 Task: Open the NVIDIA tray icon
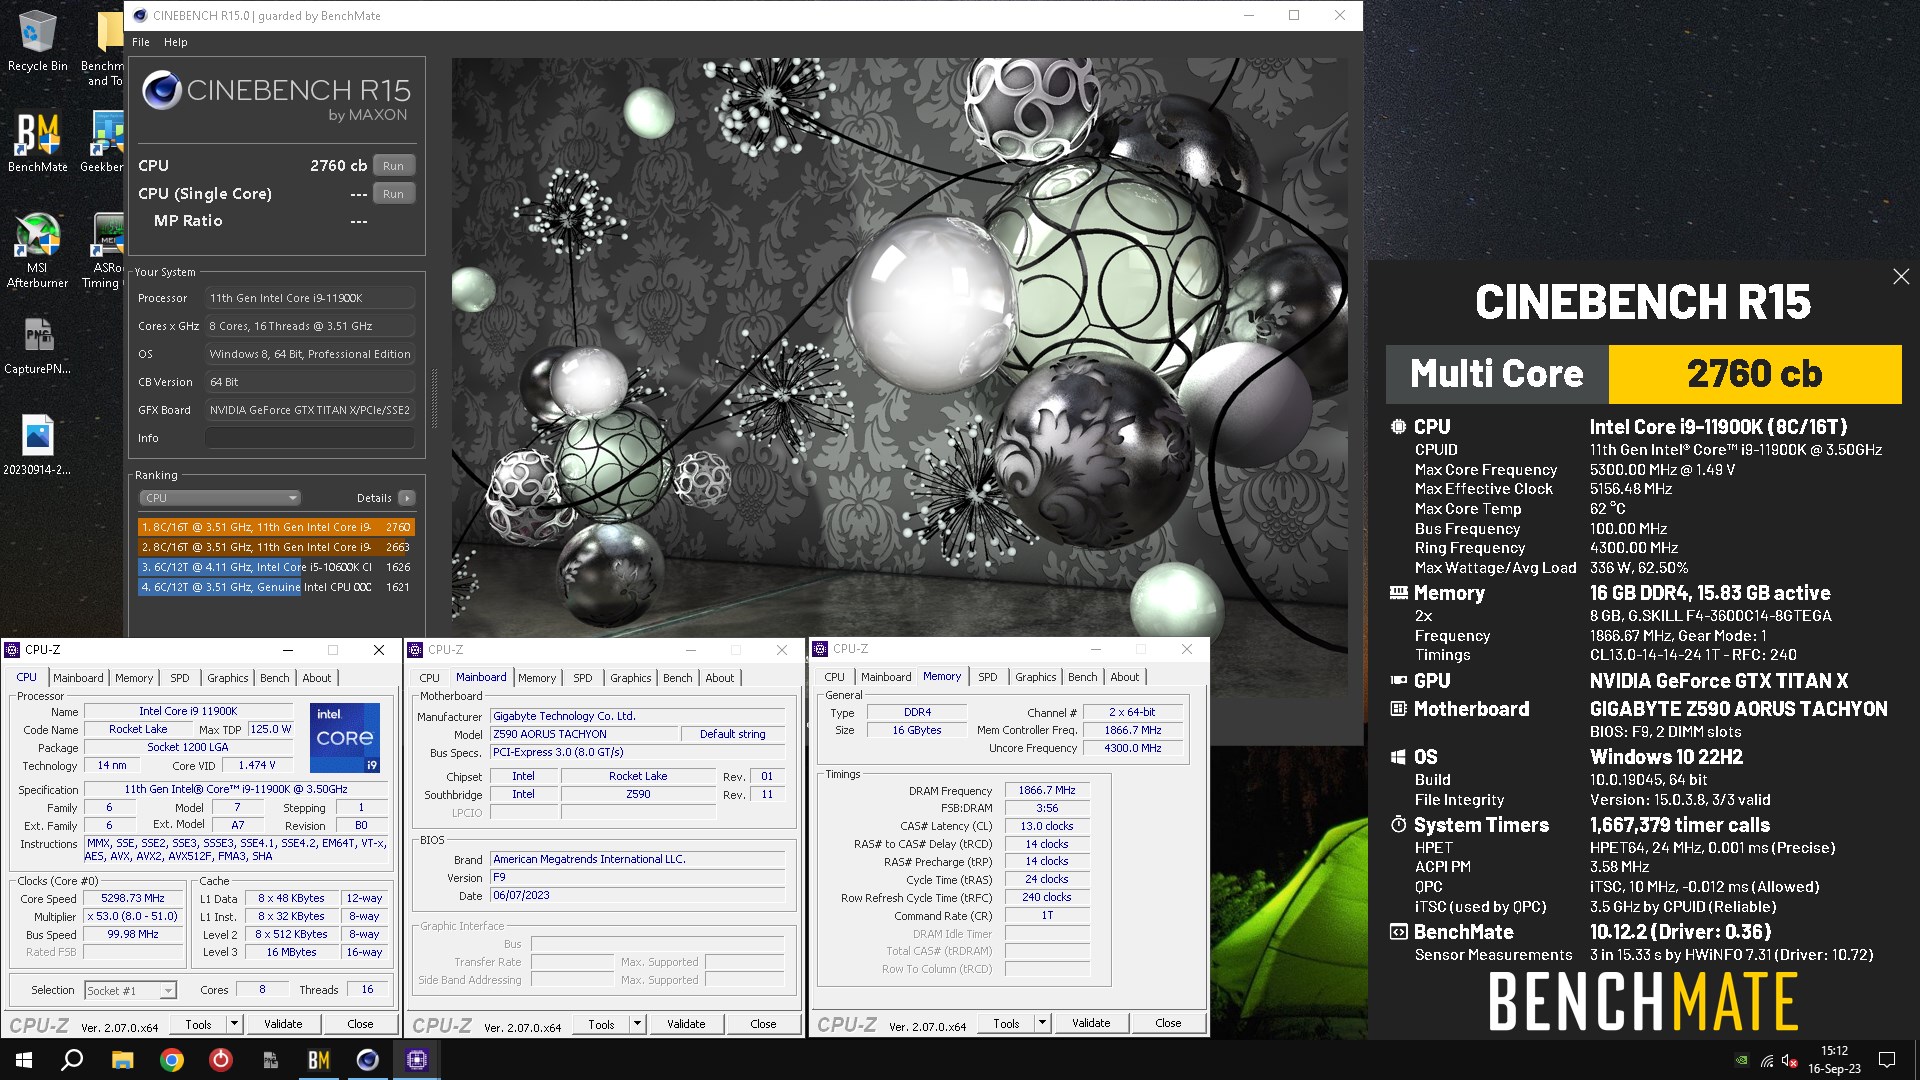[1741, 1060]
